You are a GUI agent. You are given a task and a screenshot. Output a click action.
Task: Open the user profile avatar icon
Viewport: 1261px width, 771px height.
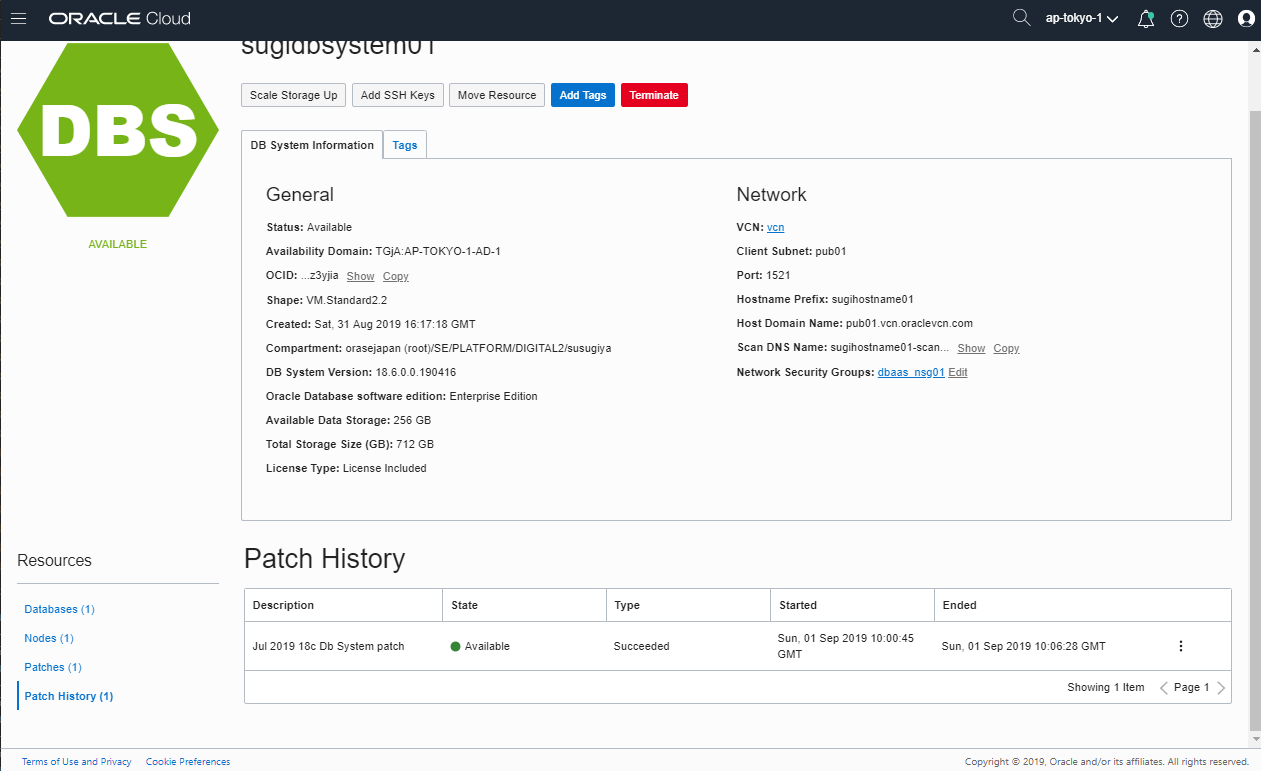point(1246,18)
